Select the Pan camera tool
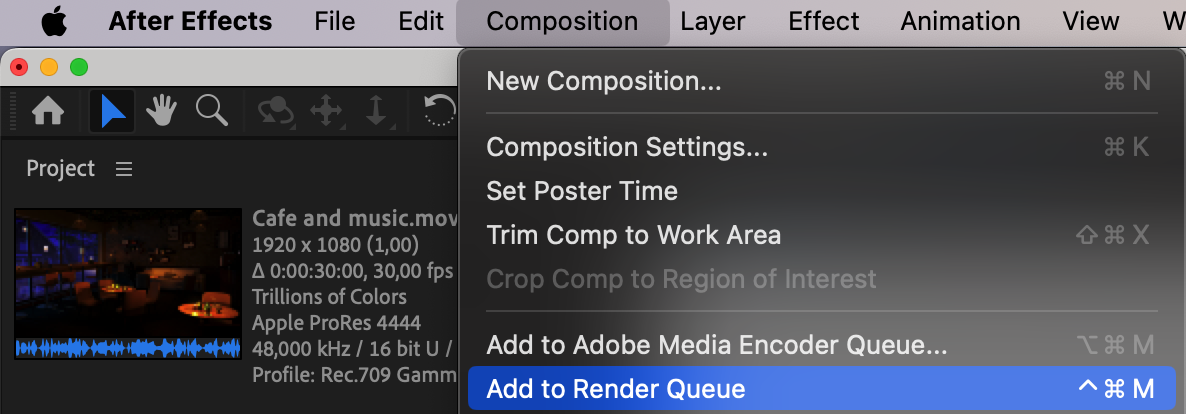Image resolution: width=1186 pixels, height=414 pixels. pyautogui.click(x=326, y=112)
